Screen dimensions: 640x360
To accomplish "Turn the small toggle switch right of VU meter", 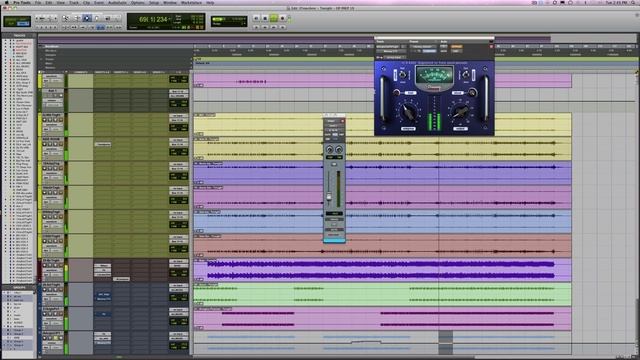I will point(466,75).
